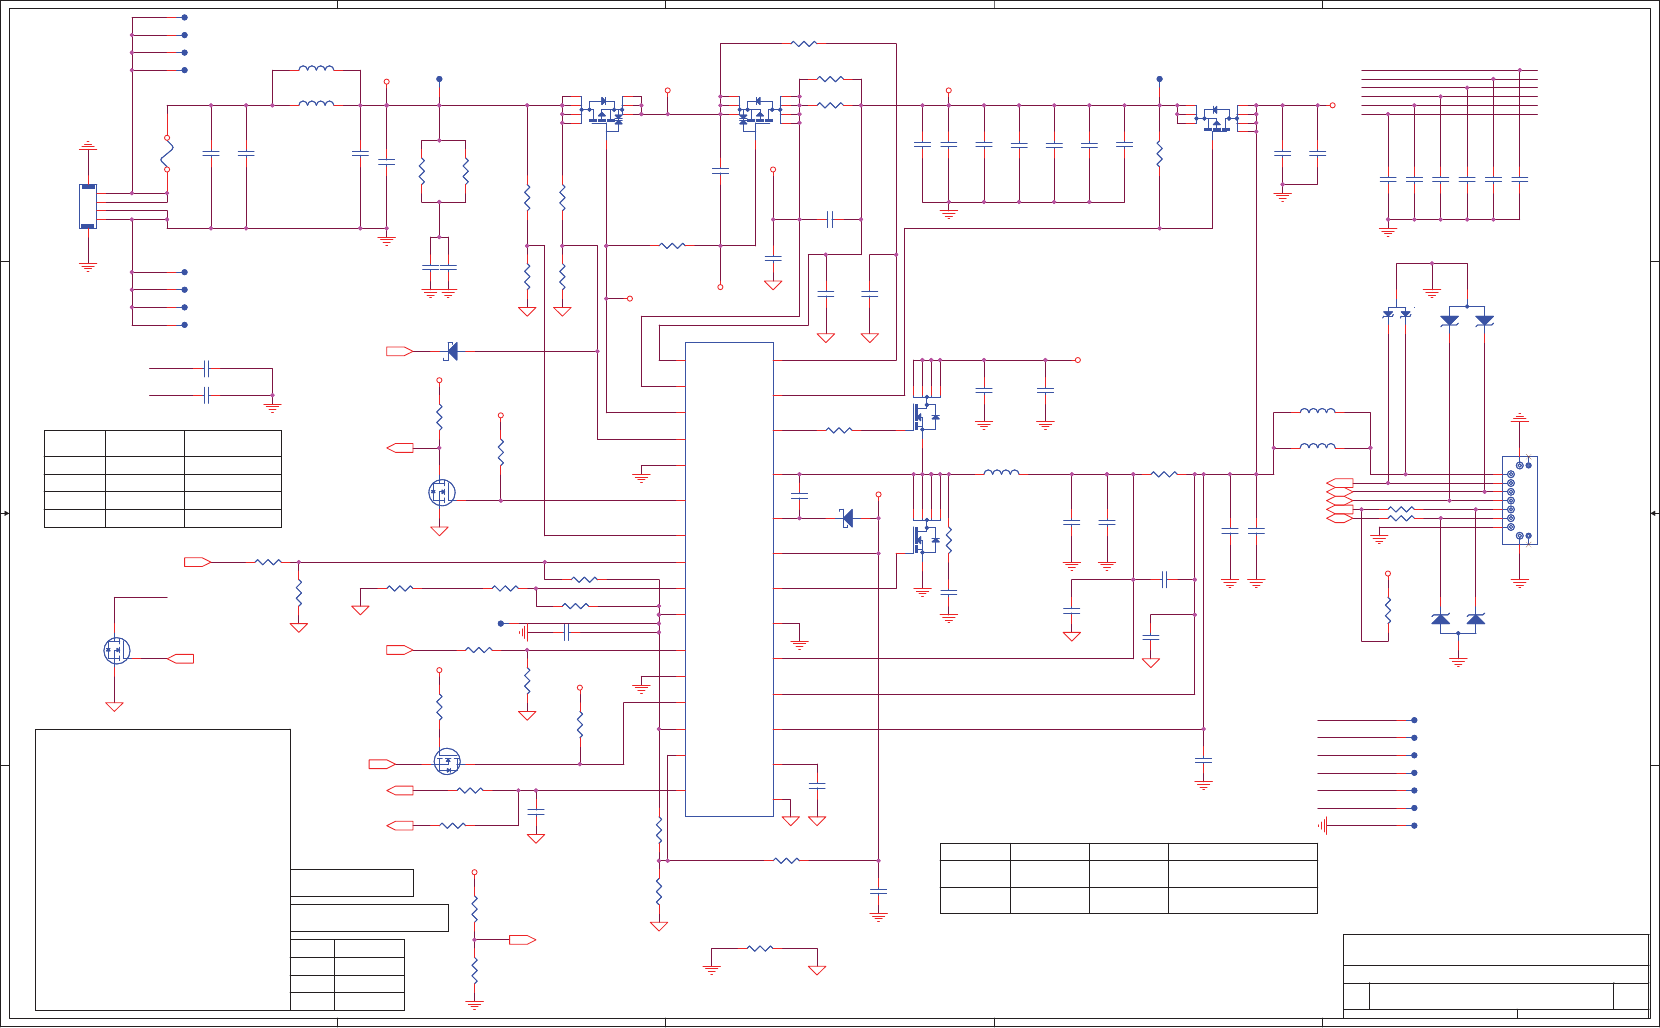Select the leftmost power MOSFET on the top rail
Screen dimensions: 1660x1028
pos(603,112)
